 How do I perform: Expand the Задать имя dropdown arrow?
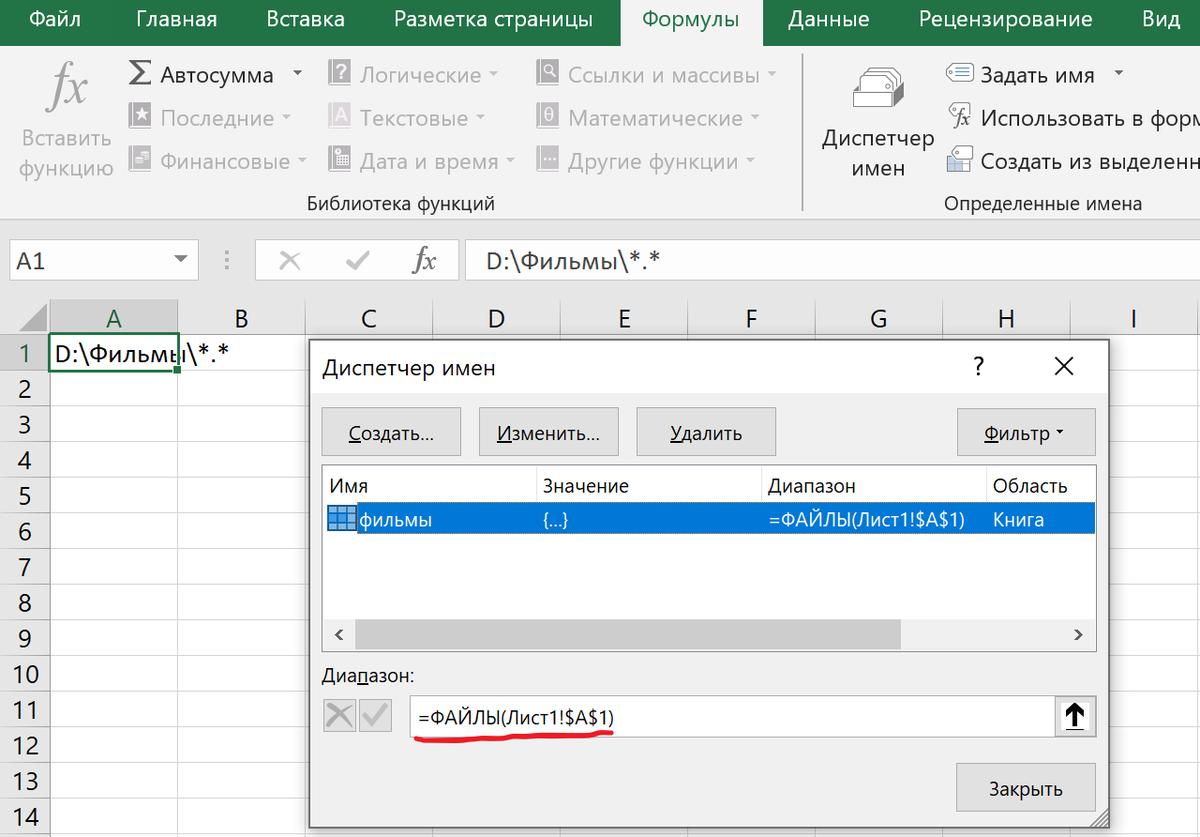(1118, 74)
